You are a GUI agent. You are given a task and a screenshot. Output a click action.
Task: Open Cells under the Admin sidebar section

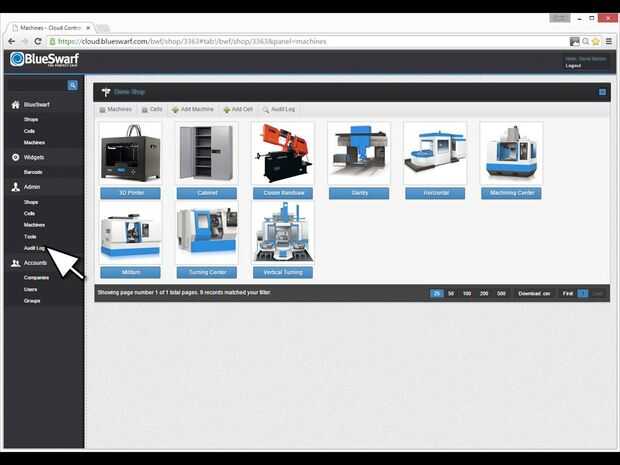click(x=29, y=213)
